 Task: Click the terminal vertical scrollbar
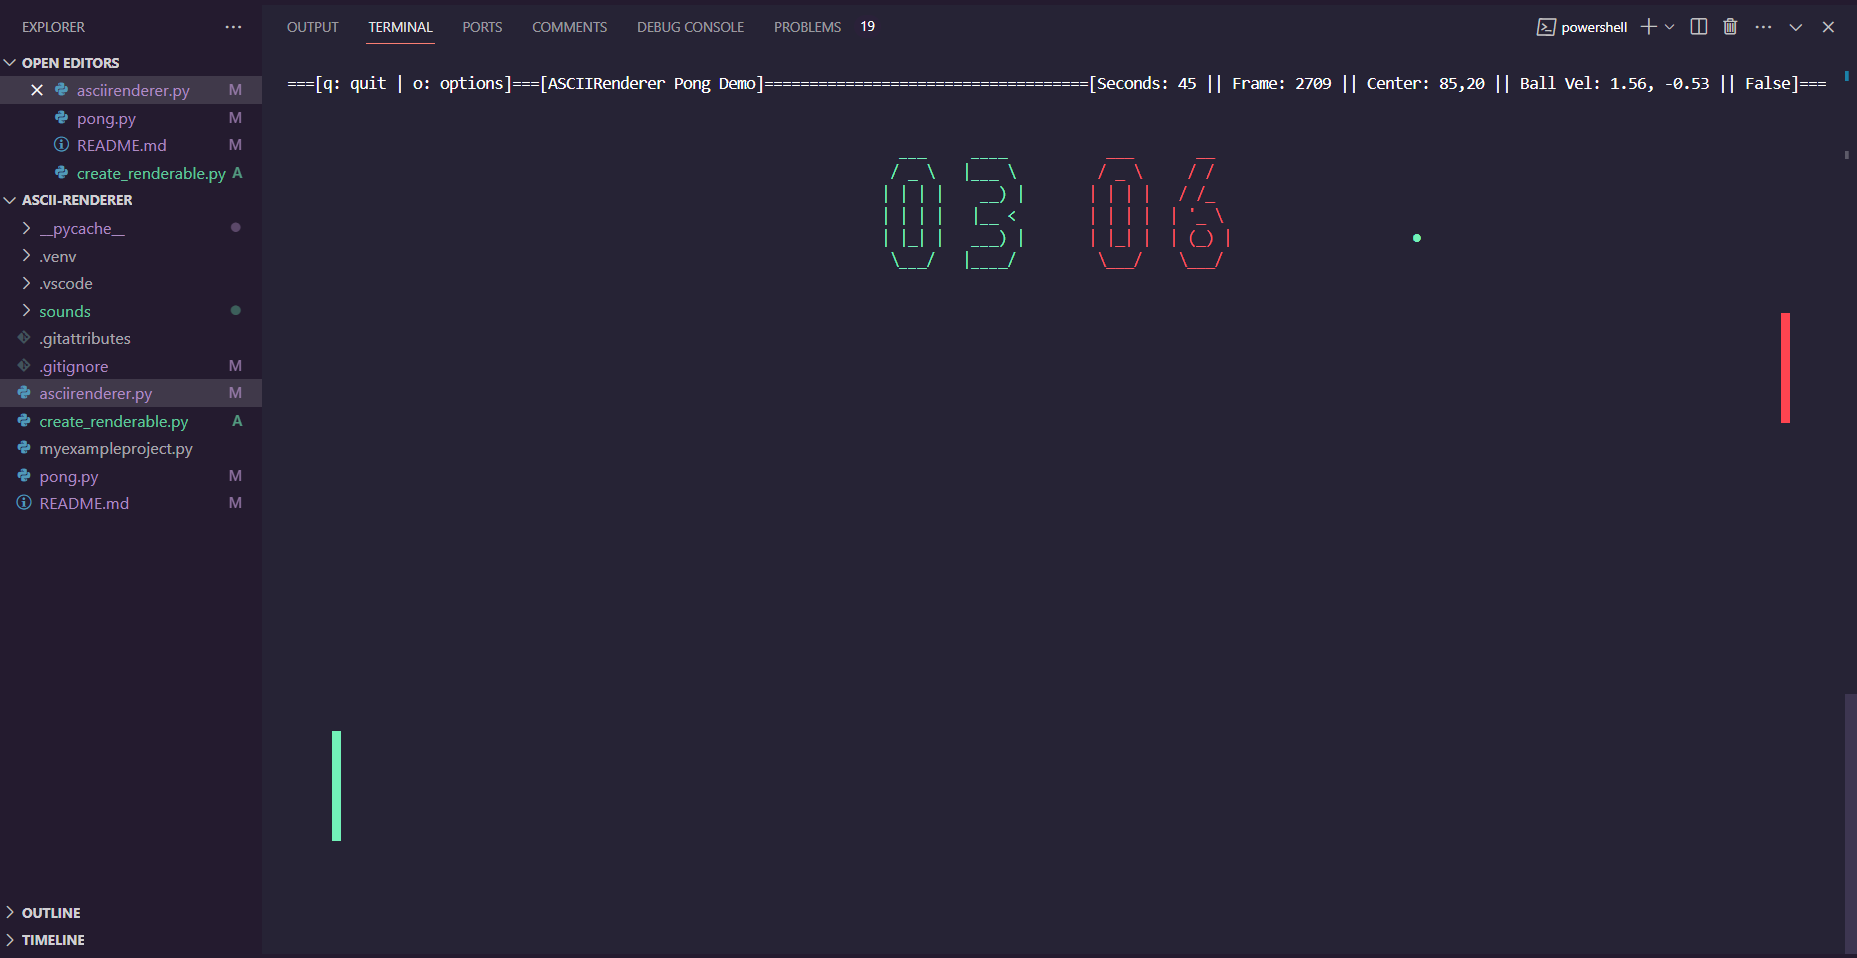click(x=1850, y=820)
